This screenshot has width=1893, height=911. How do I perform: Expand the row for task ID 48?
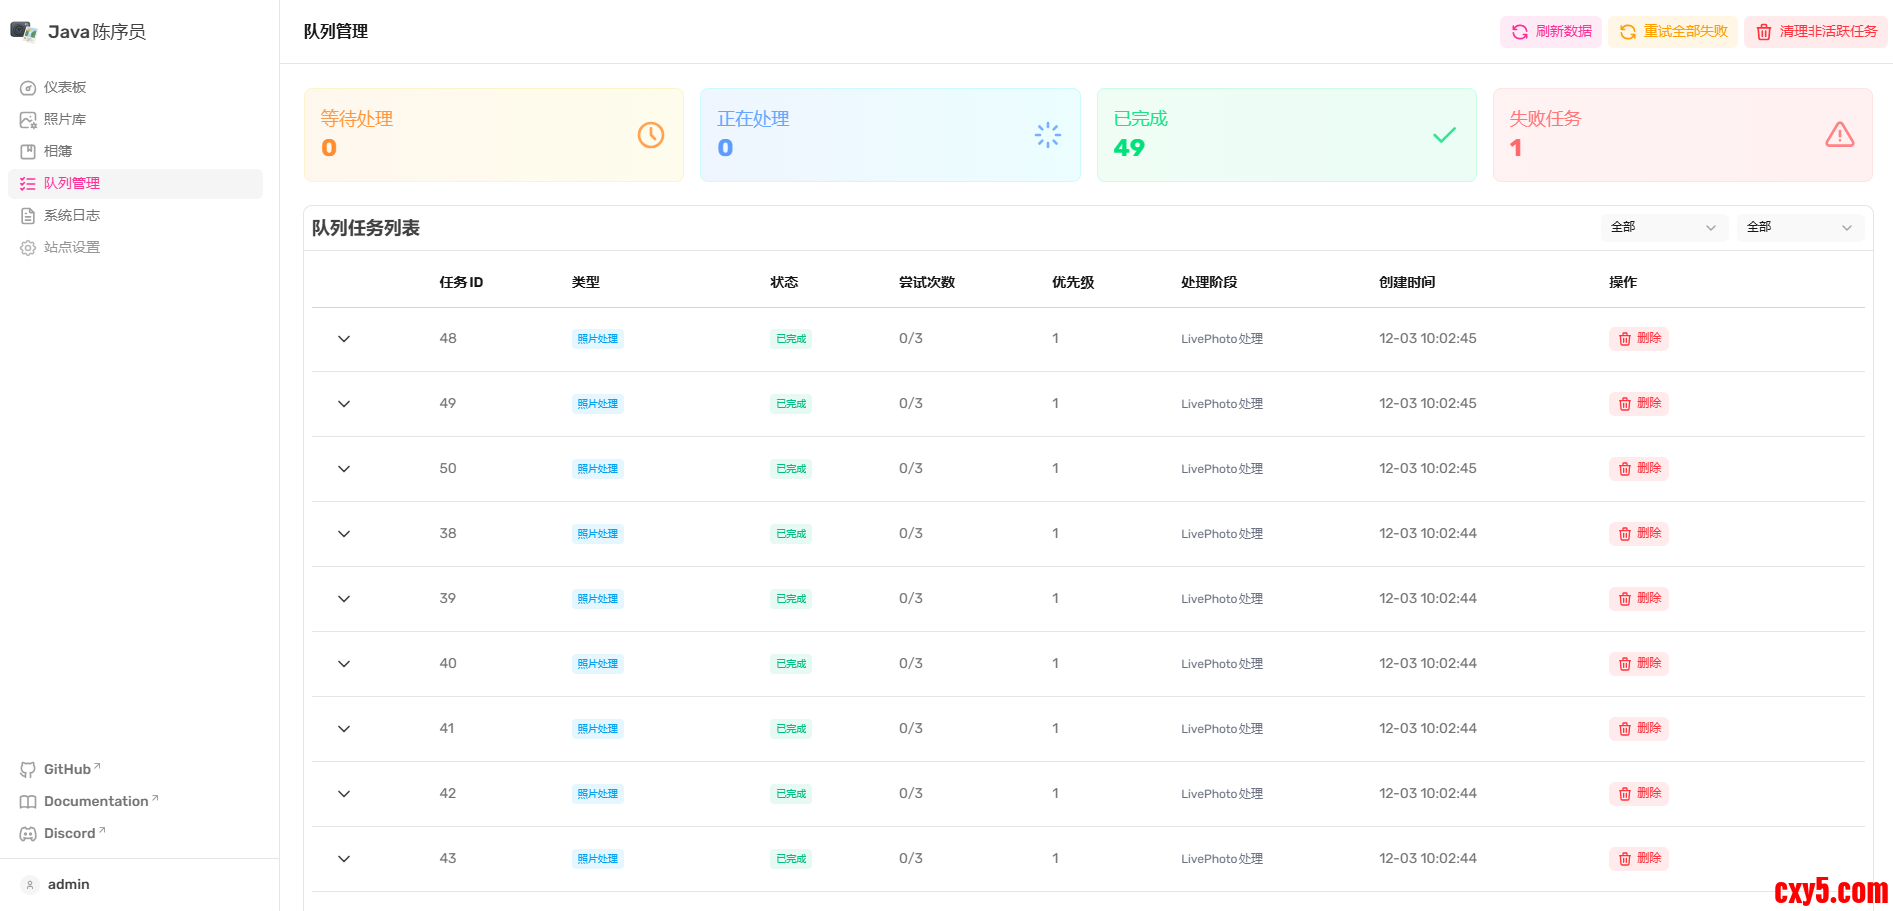click(344, 339)
